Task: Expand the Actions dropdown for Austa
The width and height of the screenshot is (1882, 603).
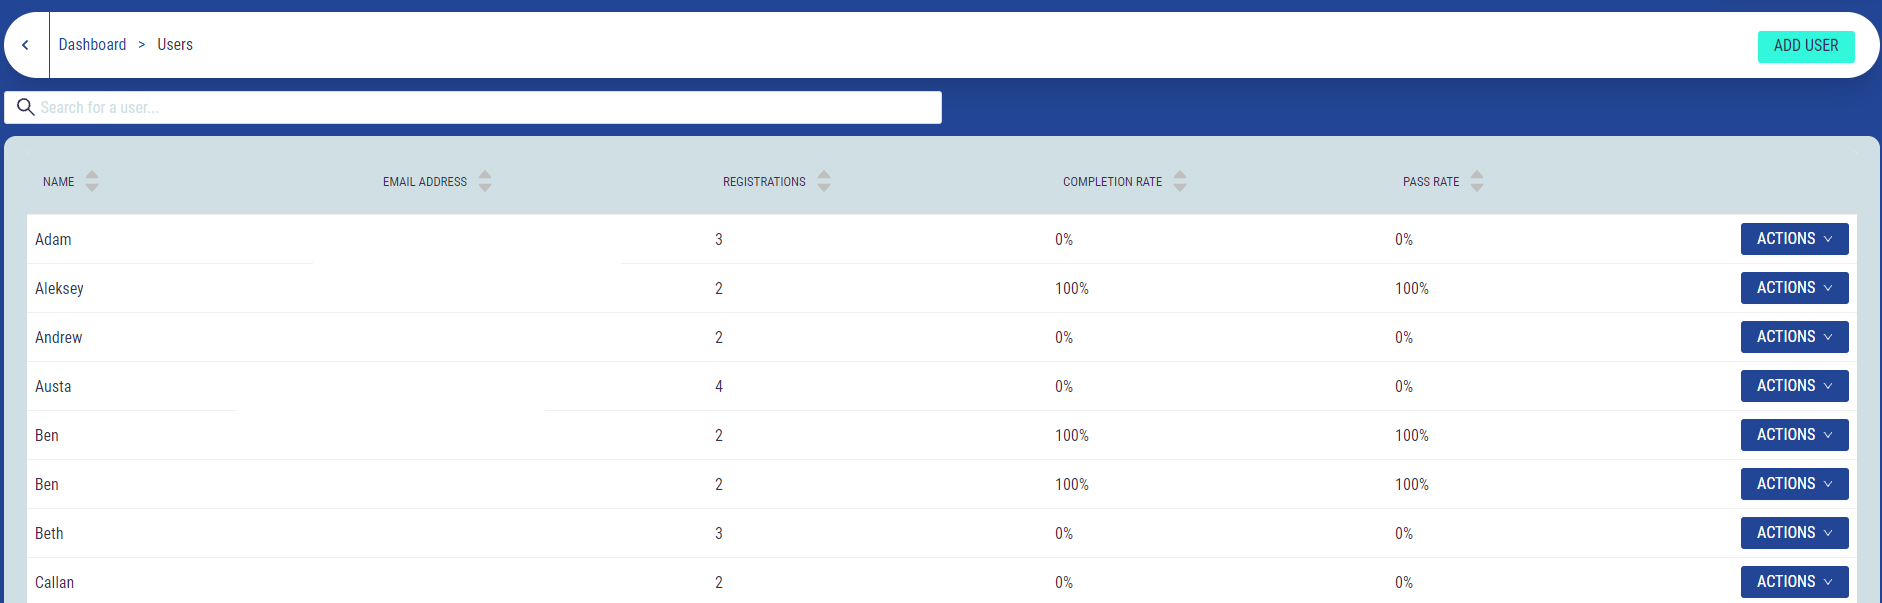Action: click(1794, 386)
